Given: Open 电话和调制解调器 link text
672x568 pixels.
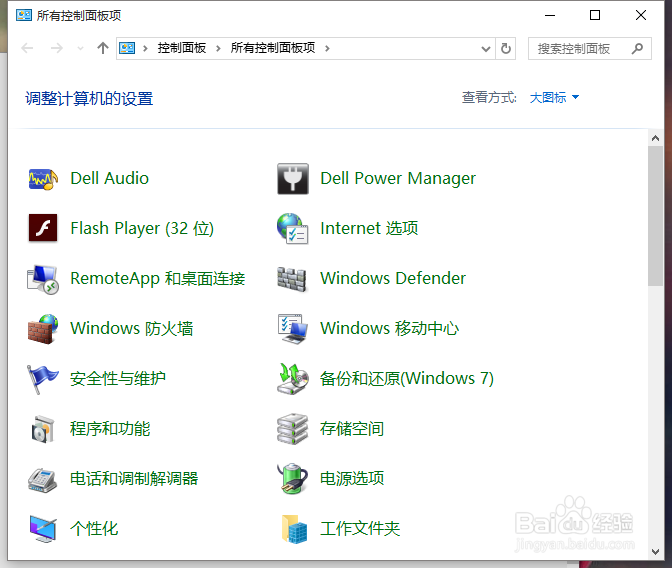Looking at the screenshot, I should [134, 478].
